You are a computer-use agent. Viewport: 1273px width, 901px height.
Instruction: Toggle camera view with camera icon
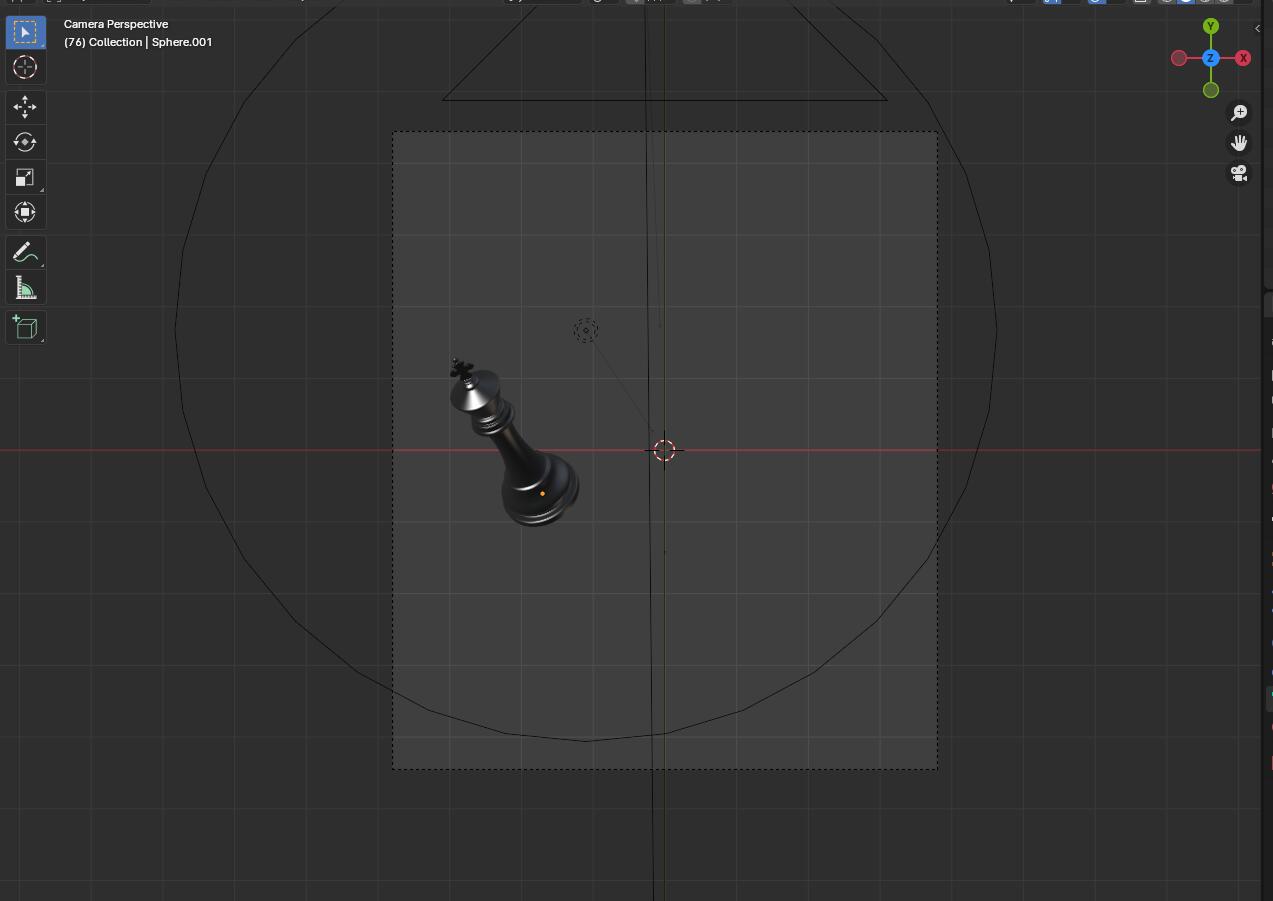click(1239, 173)
